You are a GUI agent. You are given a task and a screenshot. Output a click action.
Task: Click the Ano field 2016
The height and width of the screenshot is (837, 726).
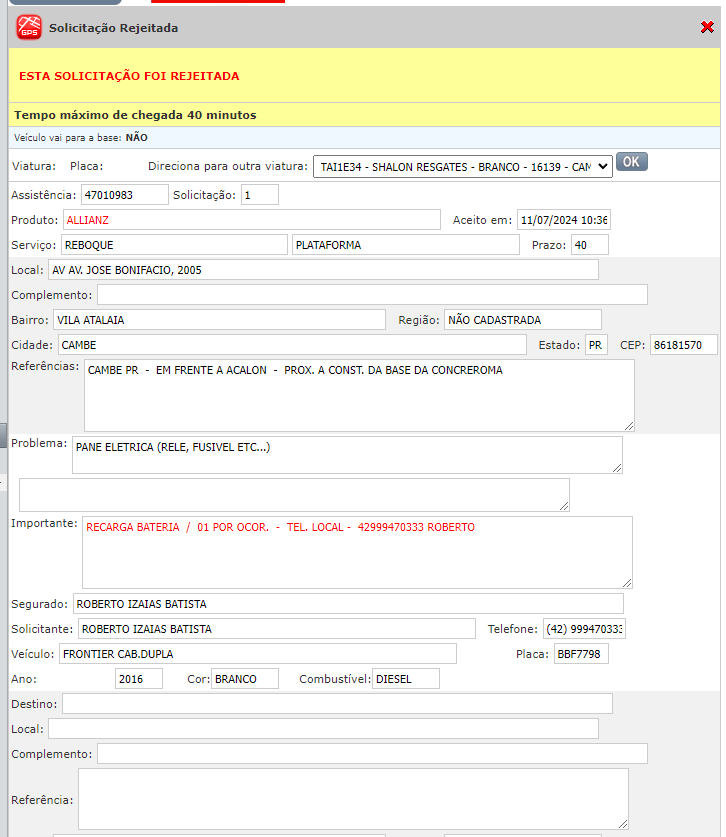click(x=139, y=679)
